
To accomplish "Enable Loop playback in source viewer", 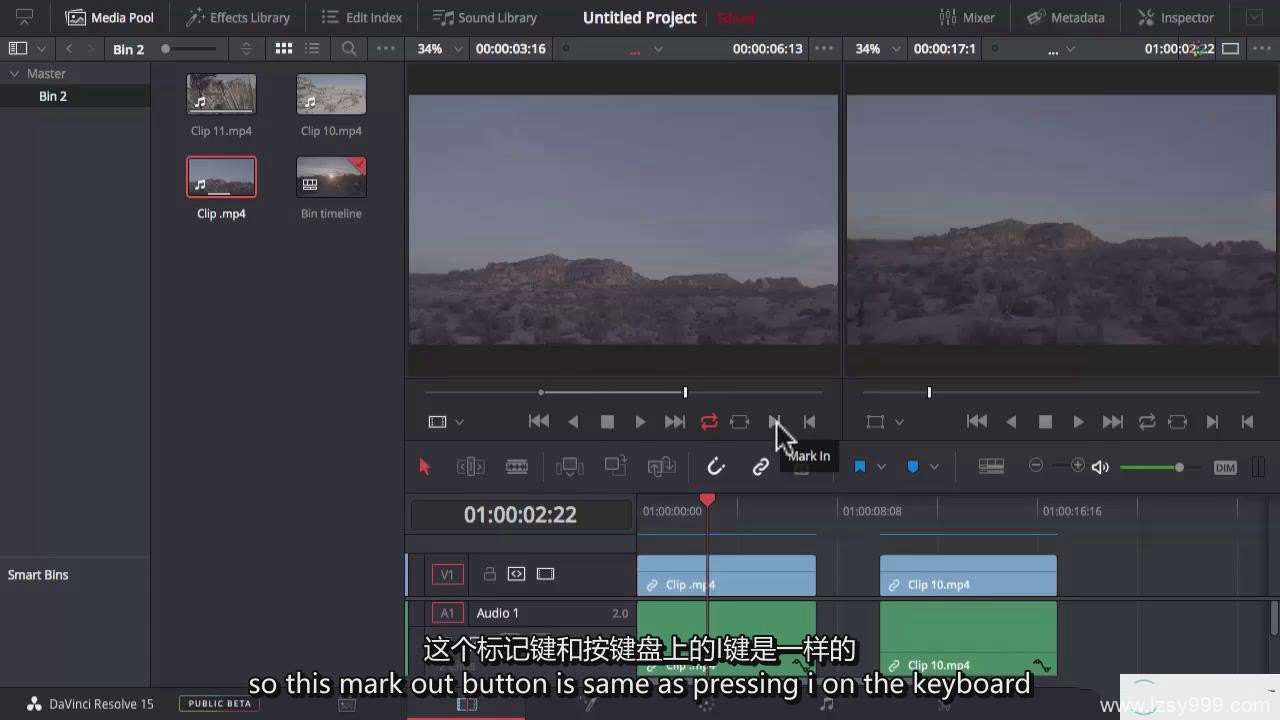I will click(x=709, y=422).
